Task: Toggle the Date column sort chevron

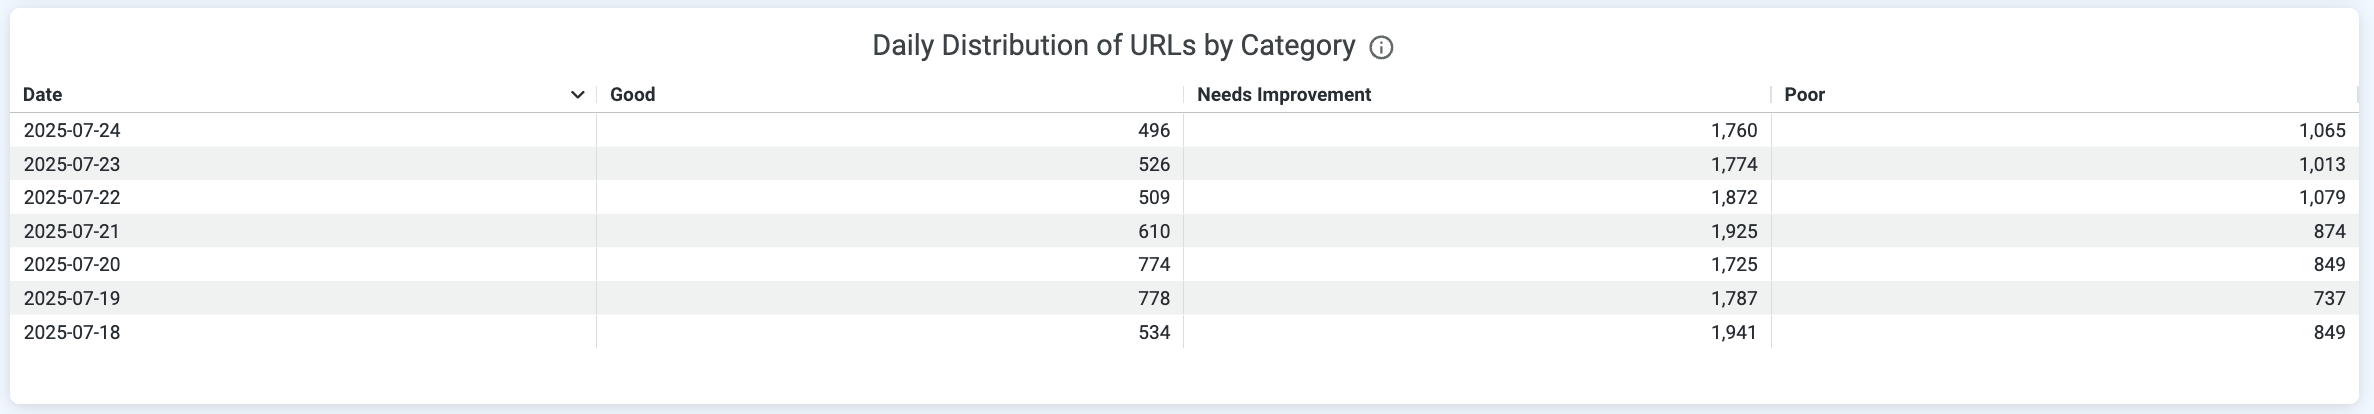Action: click(577, 95)
